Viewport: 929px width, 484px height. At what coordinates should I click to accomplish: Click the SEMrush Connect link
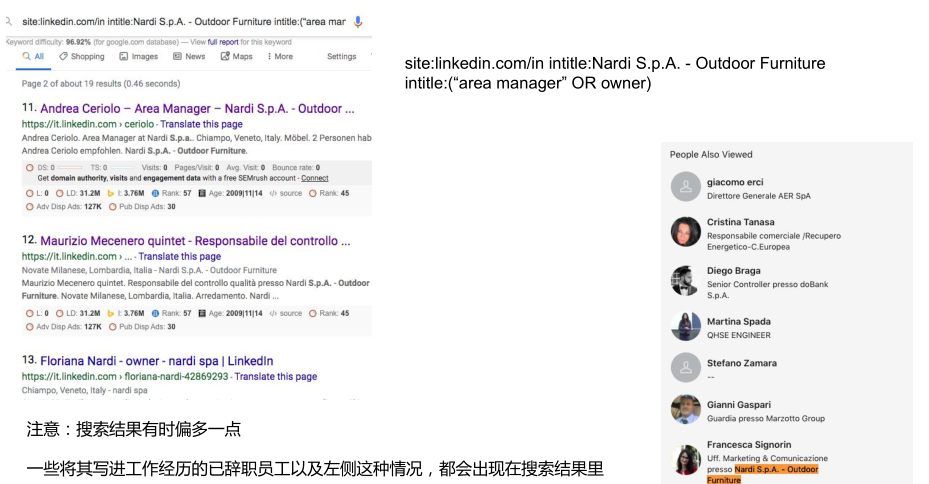tap(315, 178)
